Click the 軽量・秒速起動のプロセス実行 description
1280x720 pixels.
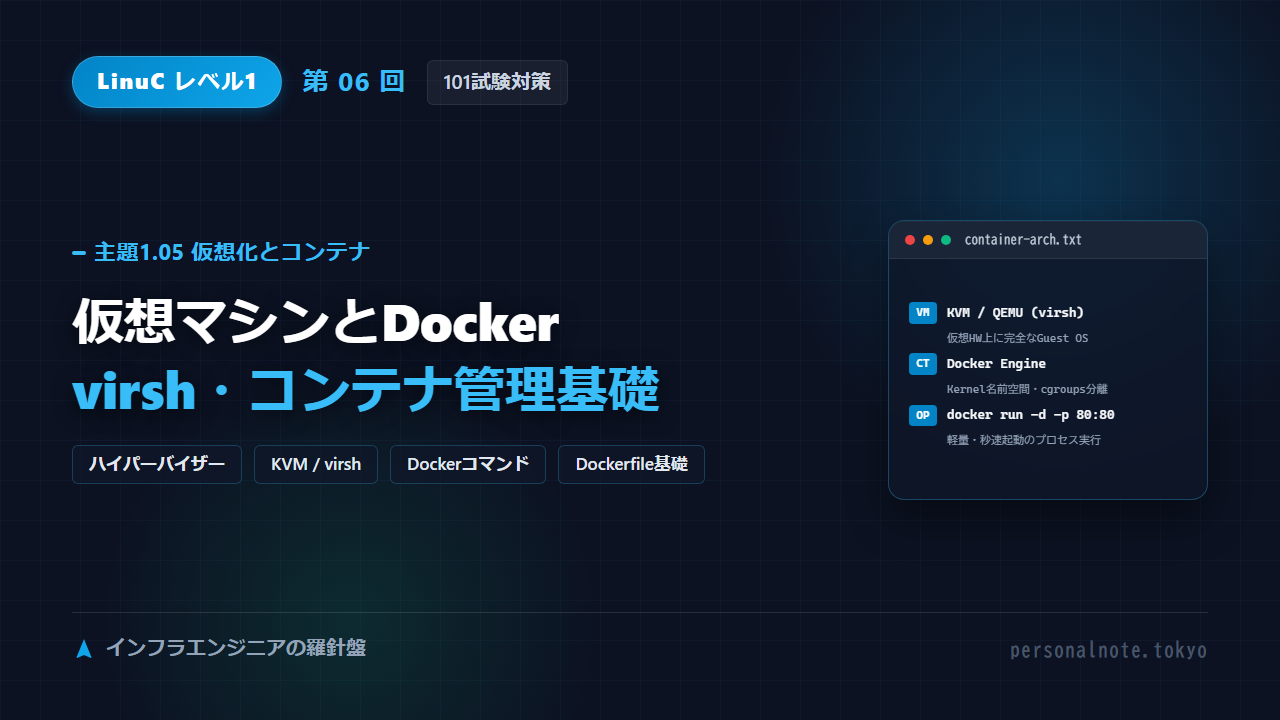point(1023,440)
